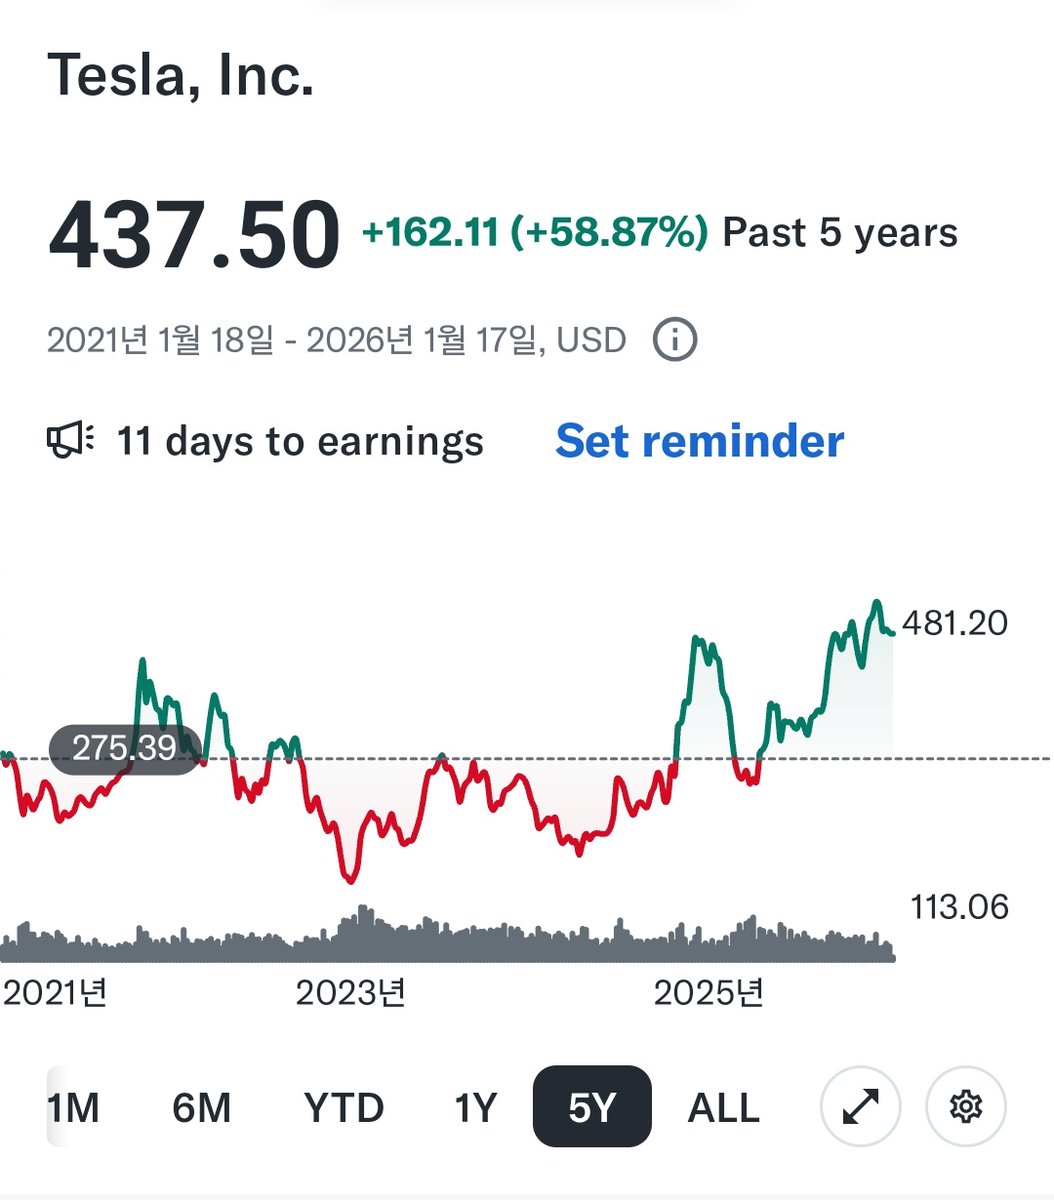The image size is (1054, 1200).
Task: Select the 5Y time range tab
Action: 592,1107
